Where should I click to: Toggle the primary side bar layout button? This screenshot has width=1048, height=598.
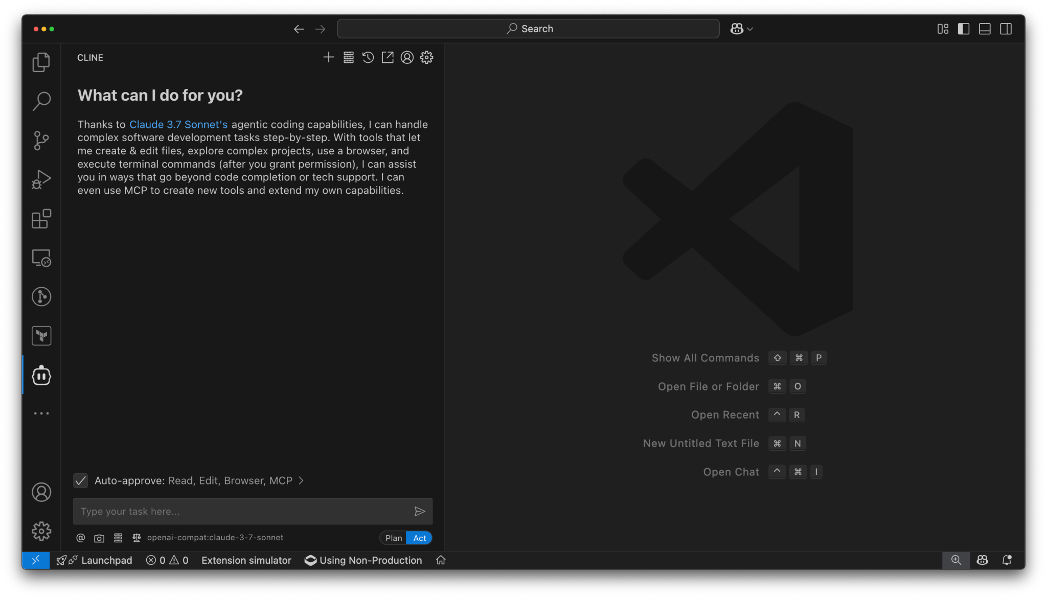click(963, 29)
